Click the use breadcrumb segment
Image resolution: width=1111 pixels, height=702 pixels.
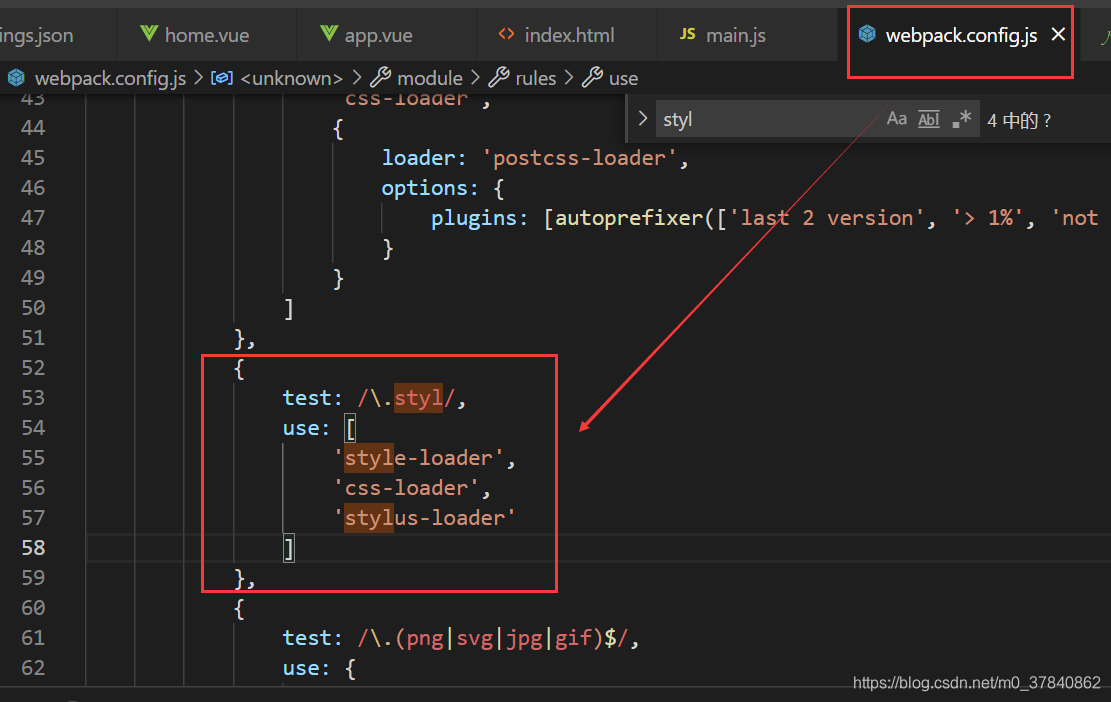coord(624,79)
